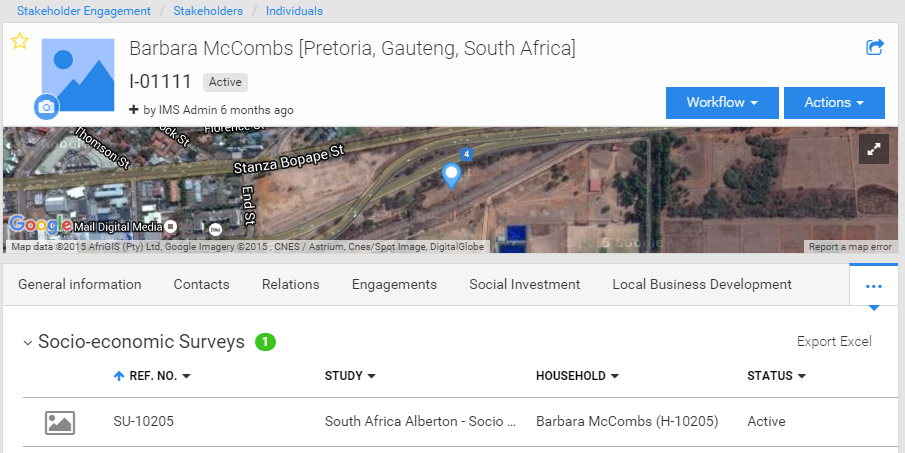Click route 4 shield marker on map
Screen dimensions: 905x453
coord(466,154)
